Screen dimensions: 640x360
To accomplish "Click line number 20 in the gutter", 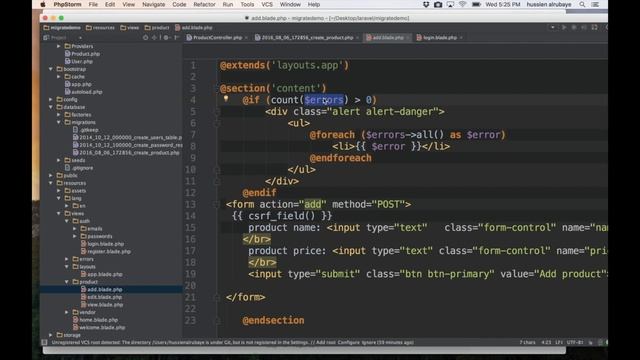I will 190,286.
